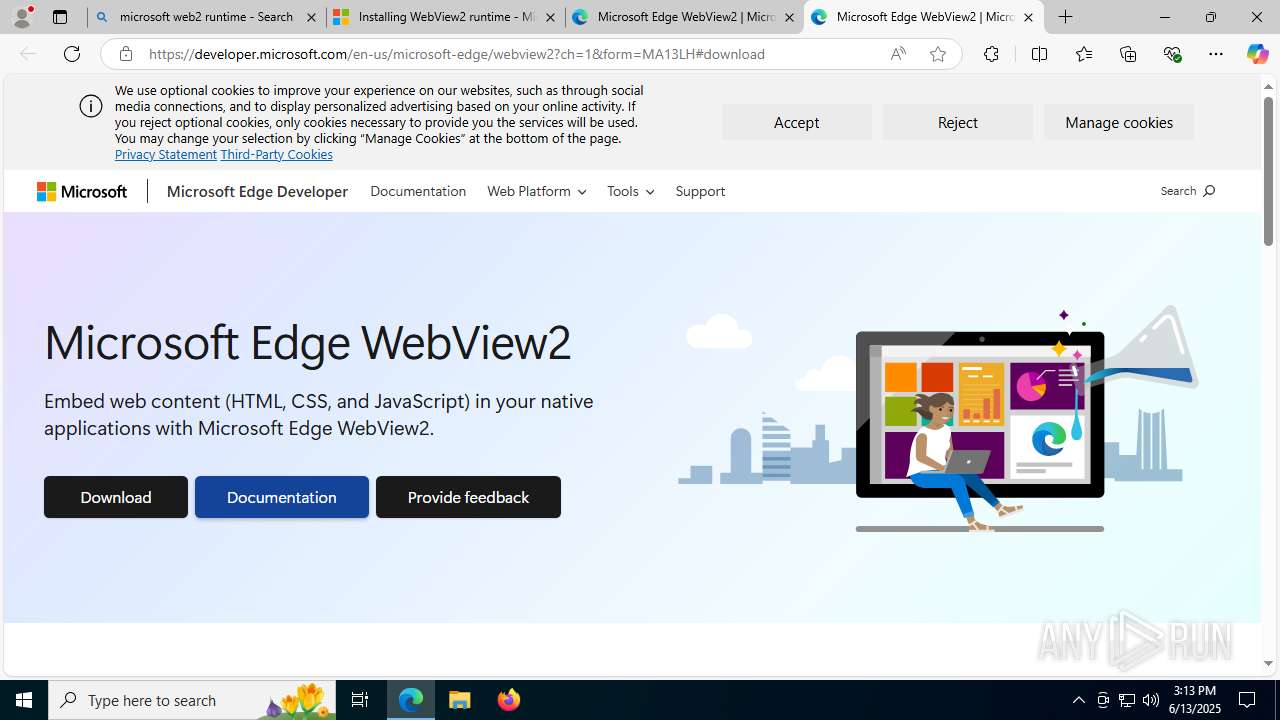Click the black Download button

click(116, 497)
